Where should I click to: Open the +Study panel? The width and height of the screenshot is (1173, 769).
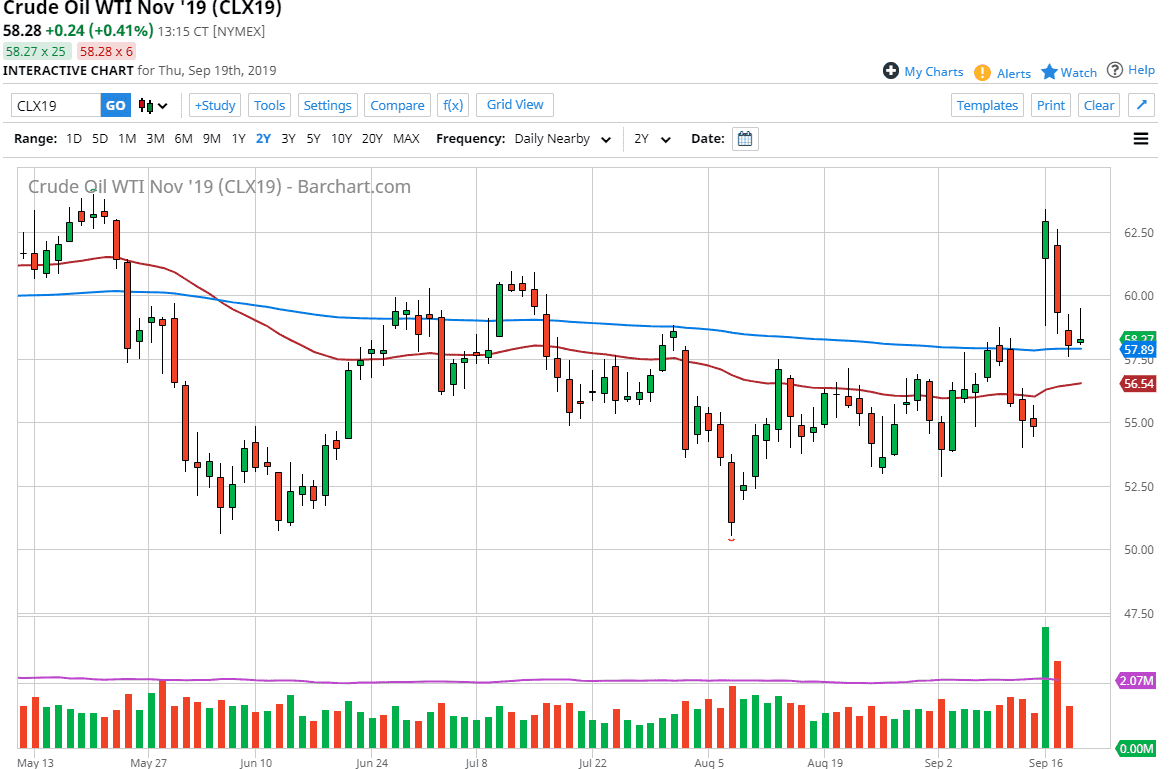click(214, 104)
